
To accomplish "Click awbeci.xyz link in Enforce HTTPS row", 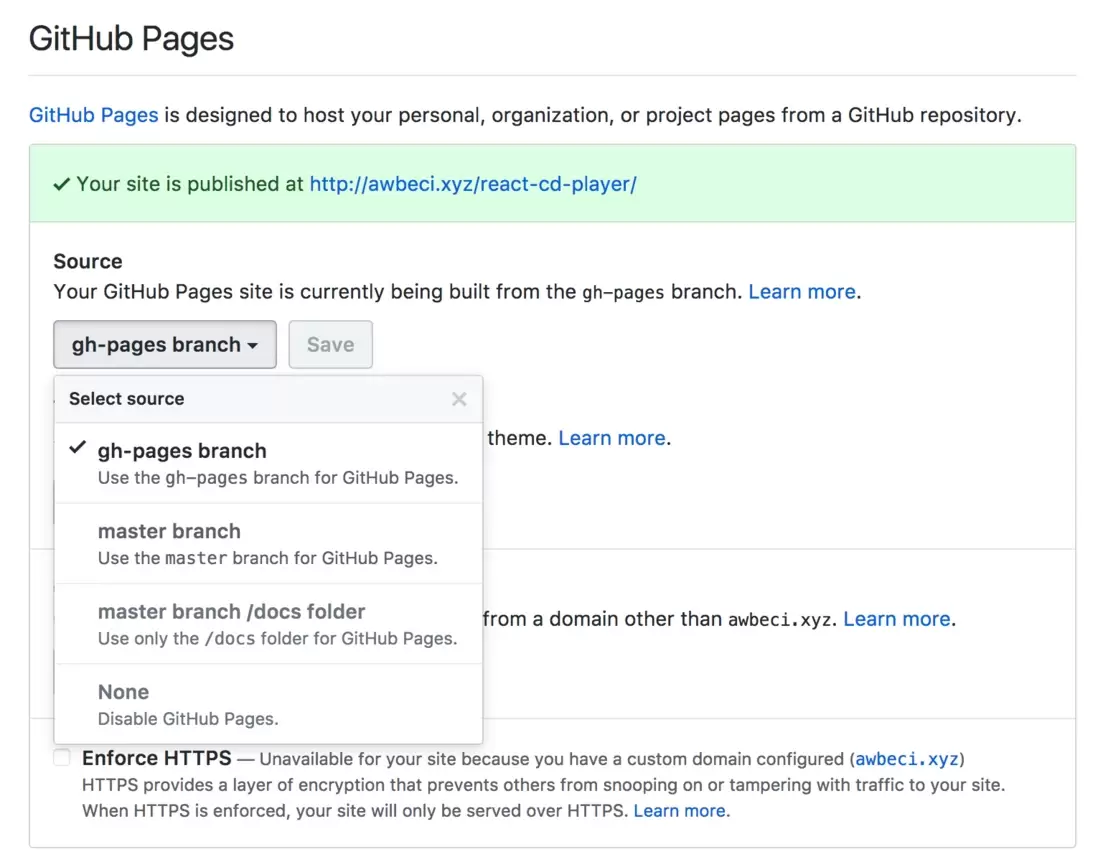I will tap(907, 759).
